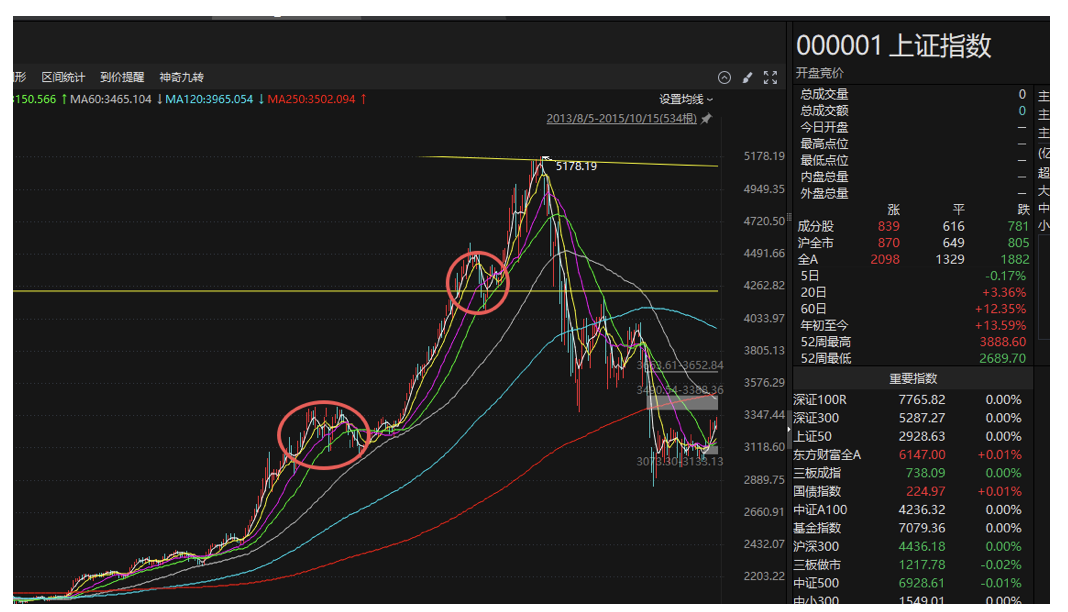Click the pin icon beside date range

point(706,119)
